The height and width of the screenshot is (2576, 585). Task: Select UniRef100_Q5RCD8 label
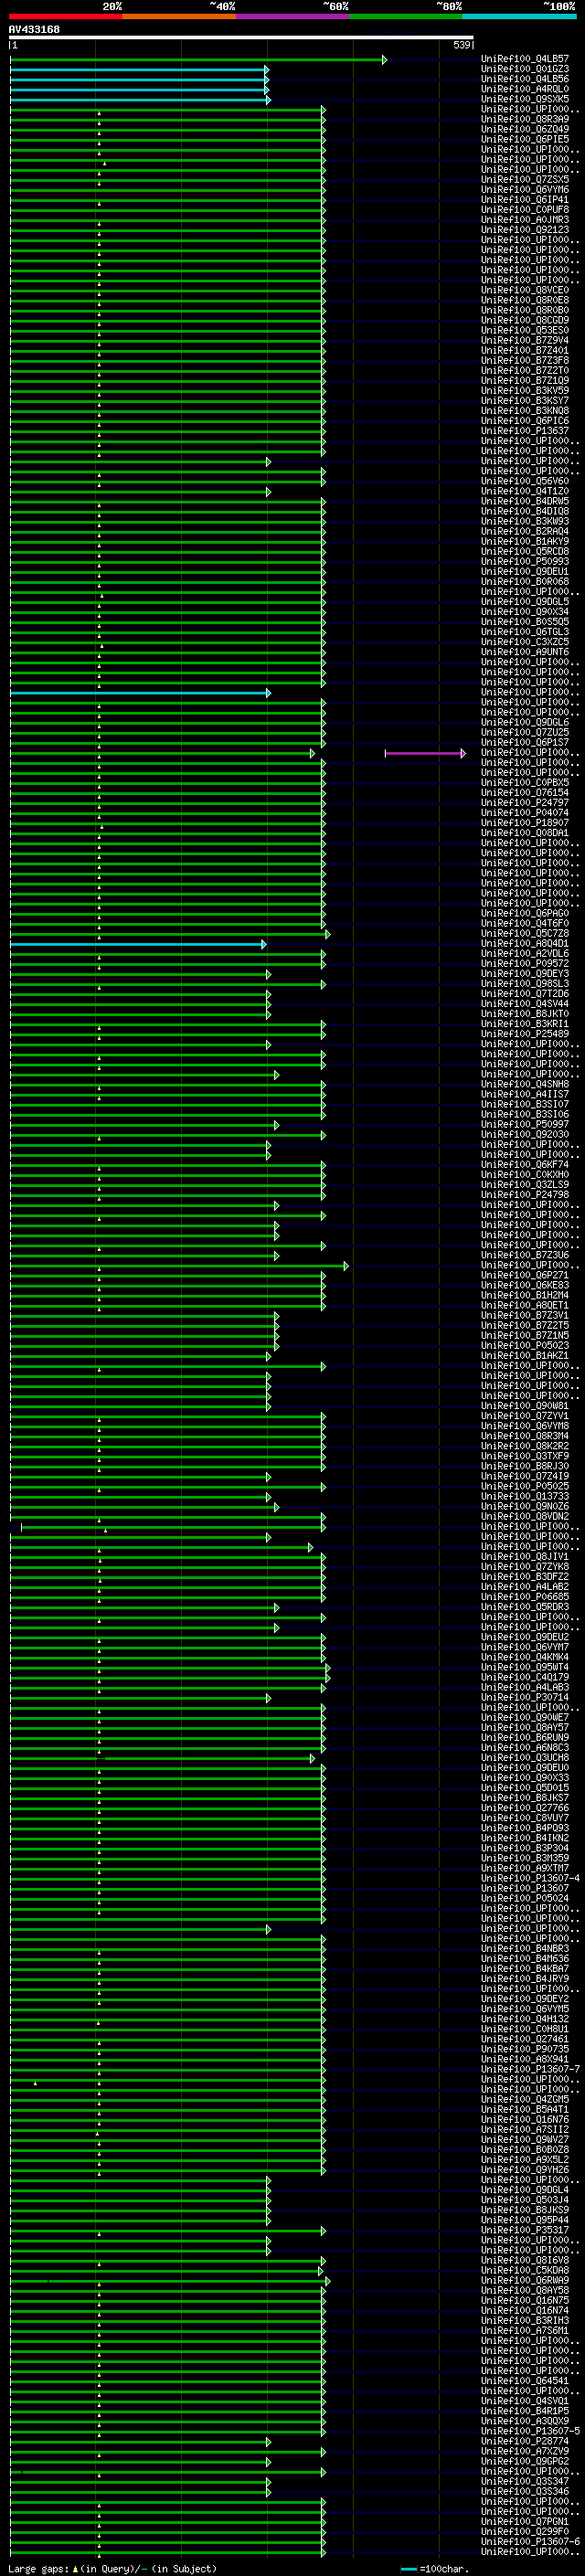[525, 551]
